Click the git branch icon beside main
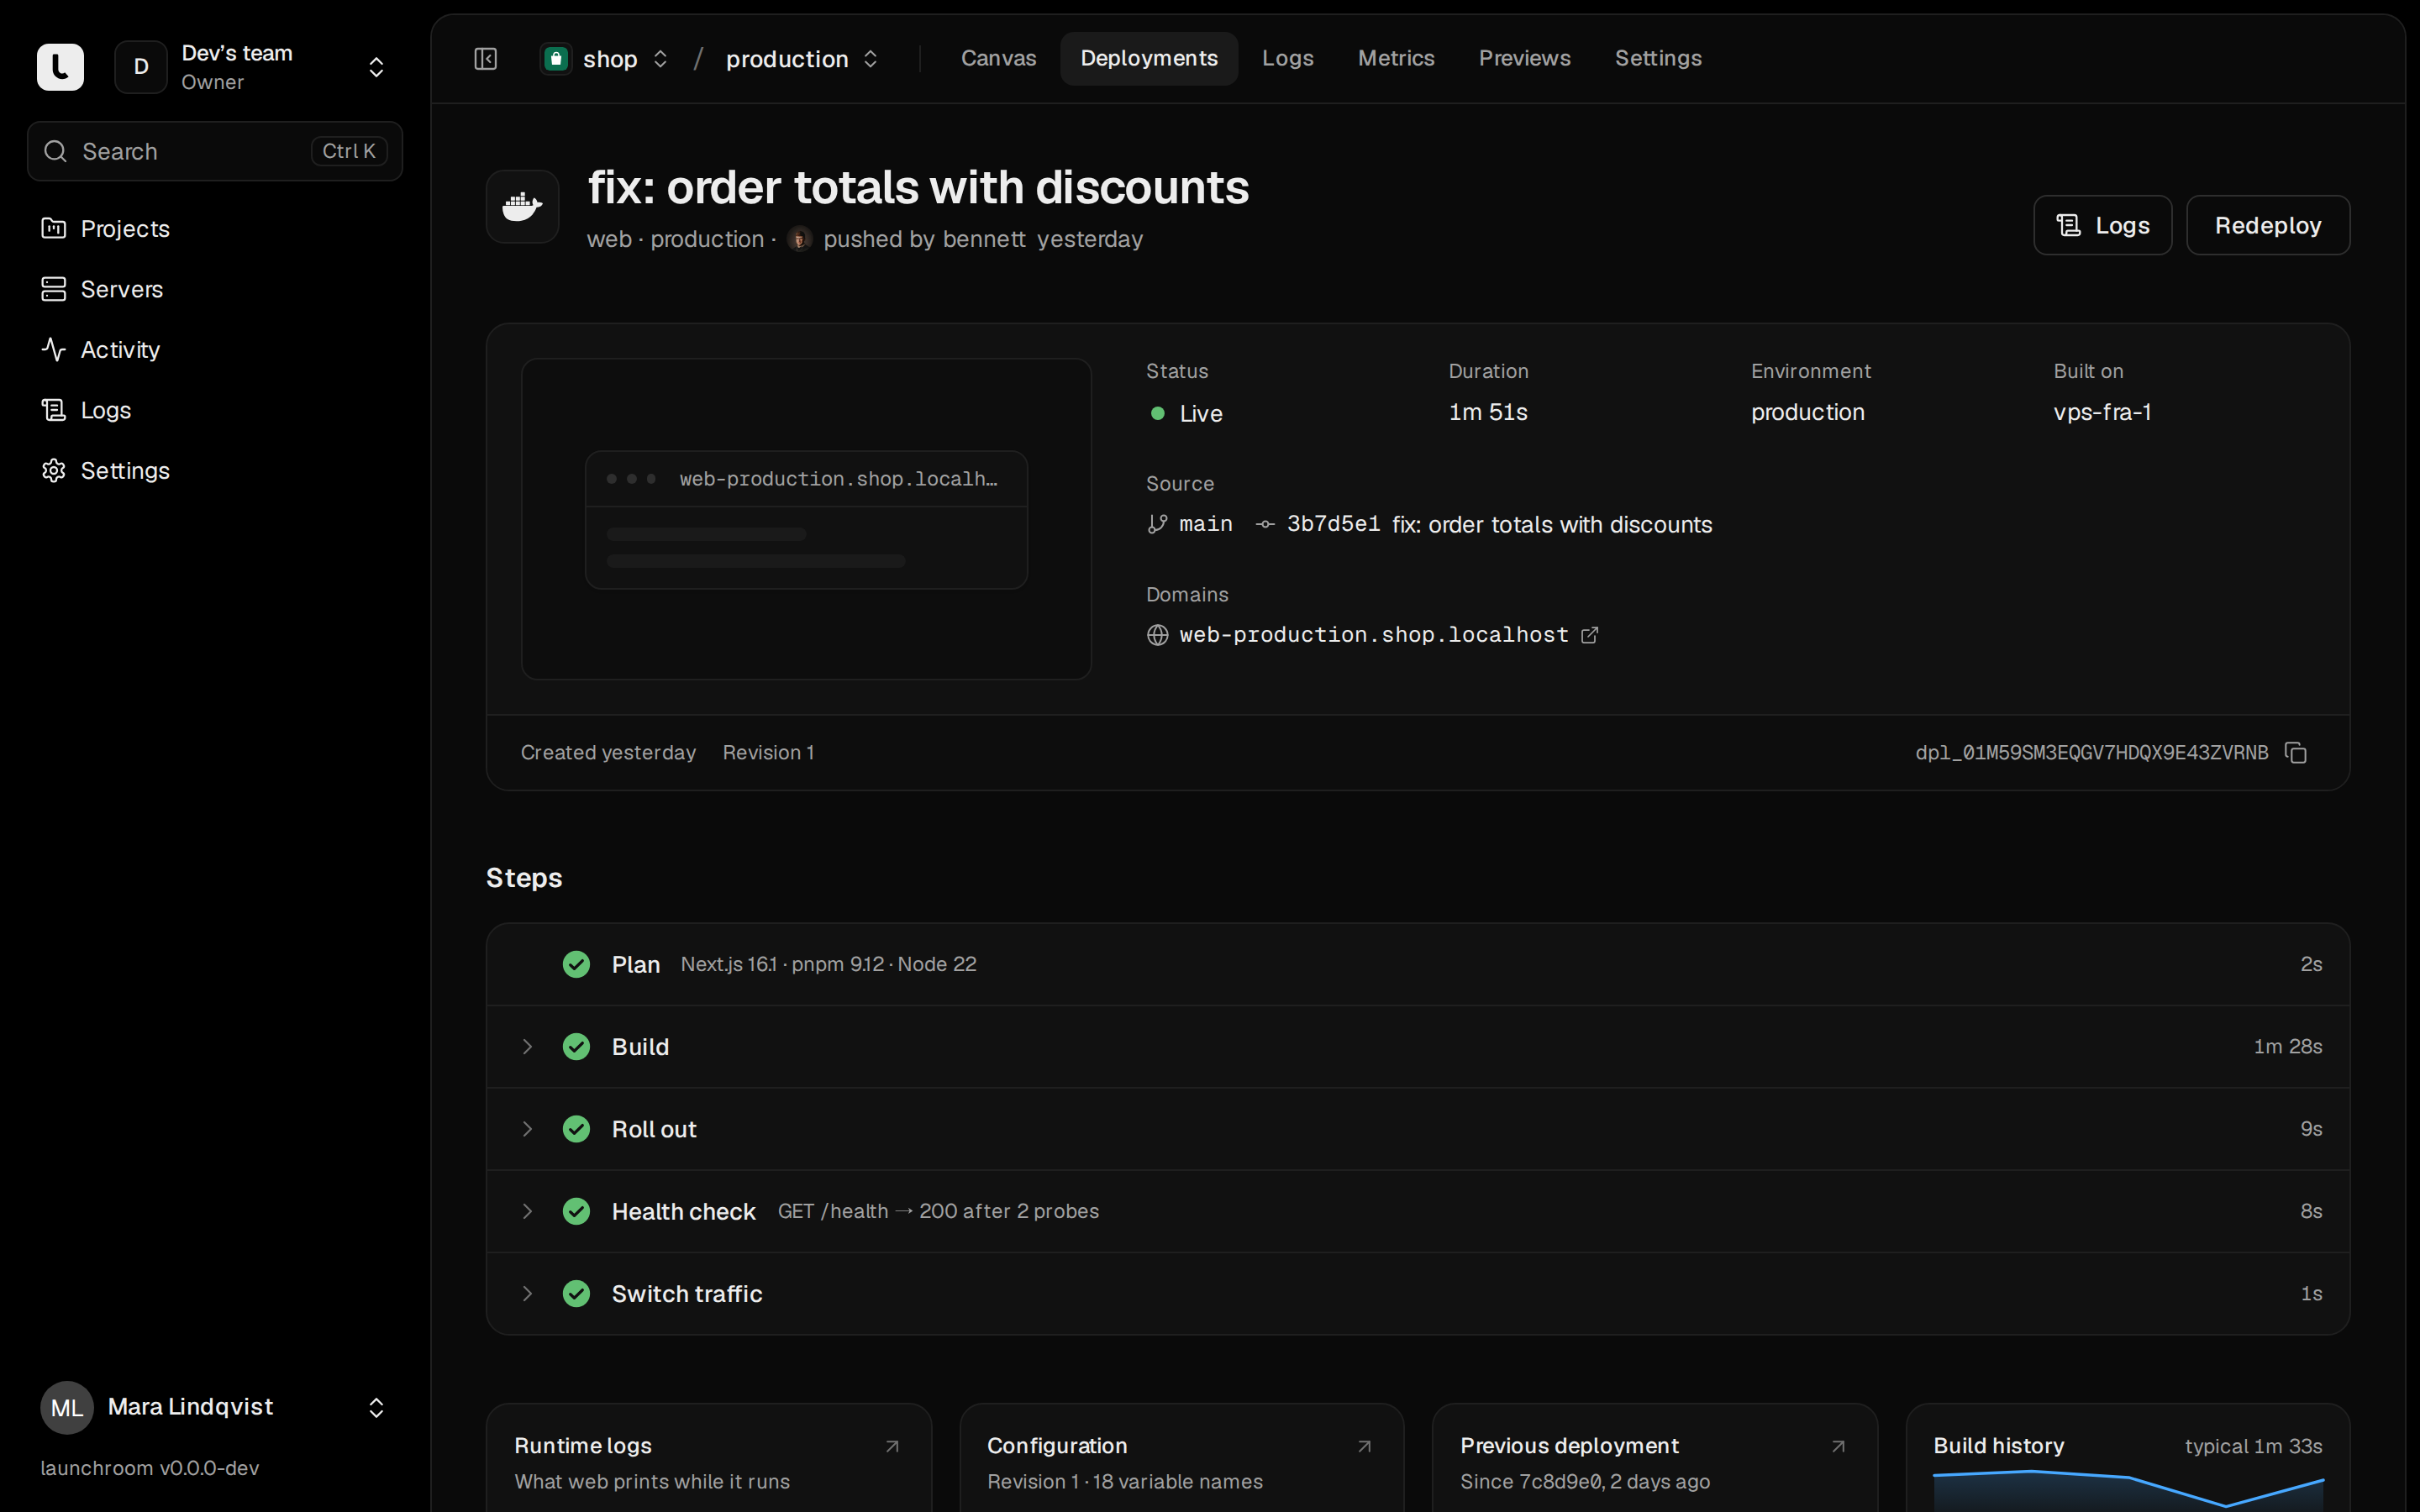2420x1512 pixels. coord(1157,524)
